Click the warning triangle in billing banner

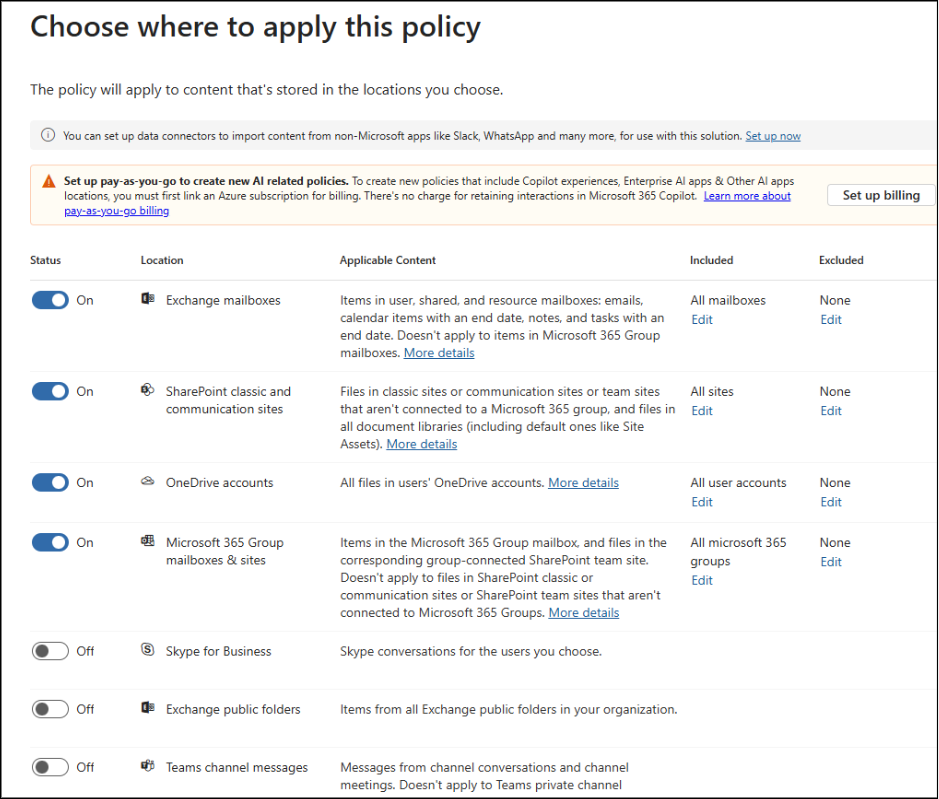coord(49,181)
